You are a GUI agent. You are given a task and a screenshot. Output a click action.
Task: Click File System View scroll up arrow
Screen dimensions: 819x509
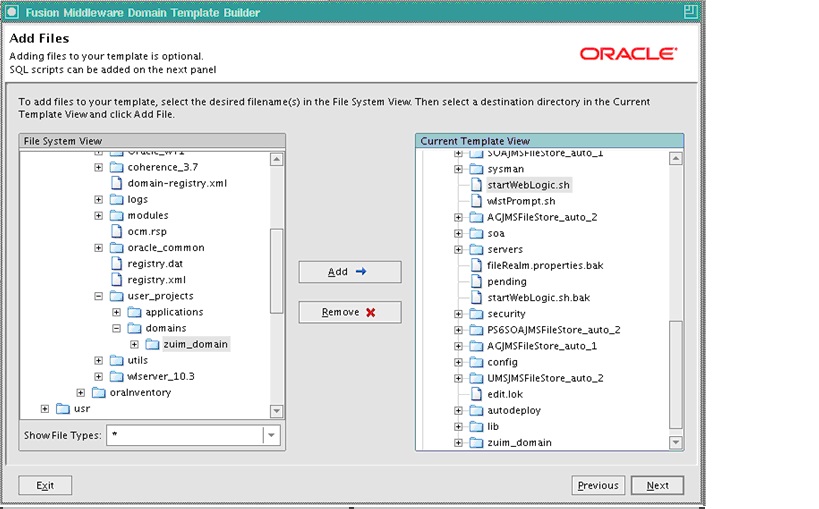(x=277, y=159)
